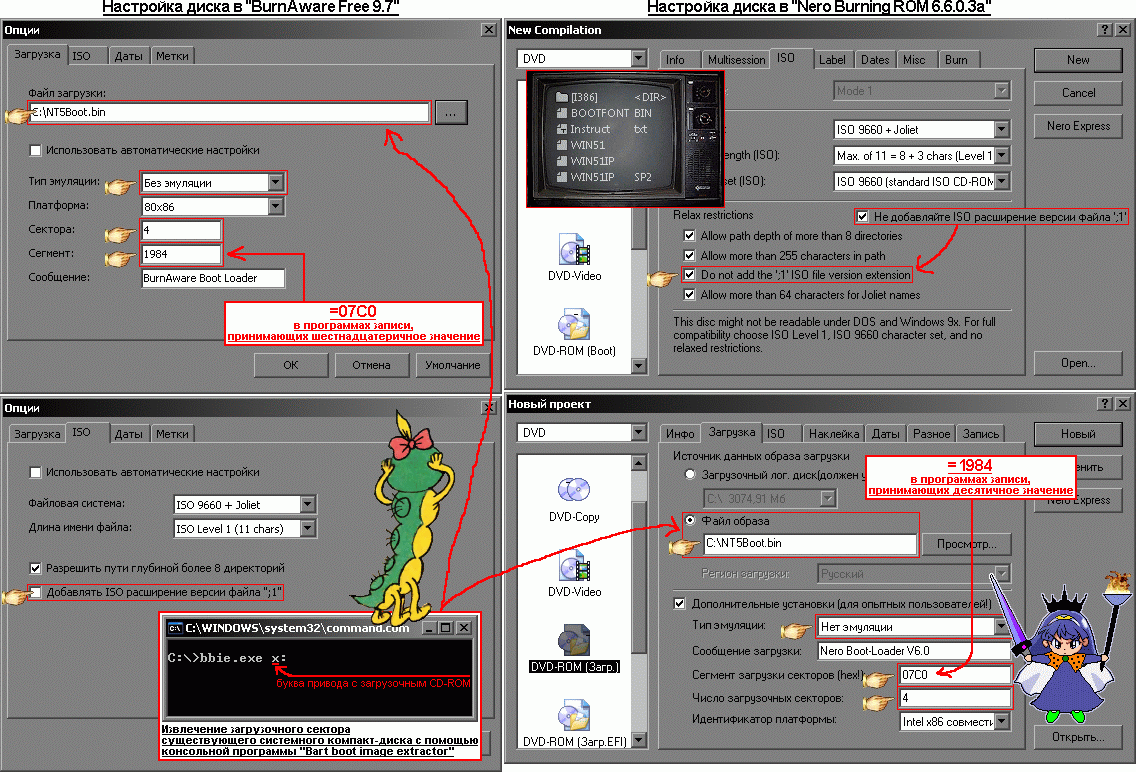Open the Multisession tab in New Compilation

[736, 59]
